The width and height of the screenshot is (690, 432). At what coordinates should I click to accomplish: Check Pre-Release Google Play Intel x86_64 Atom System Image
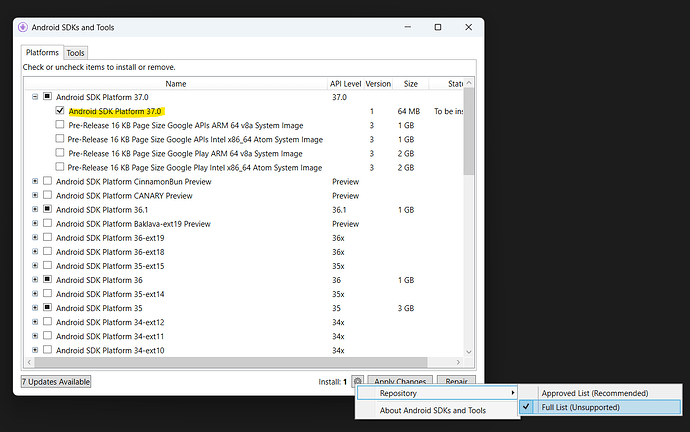(x=60, y=167)
